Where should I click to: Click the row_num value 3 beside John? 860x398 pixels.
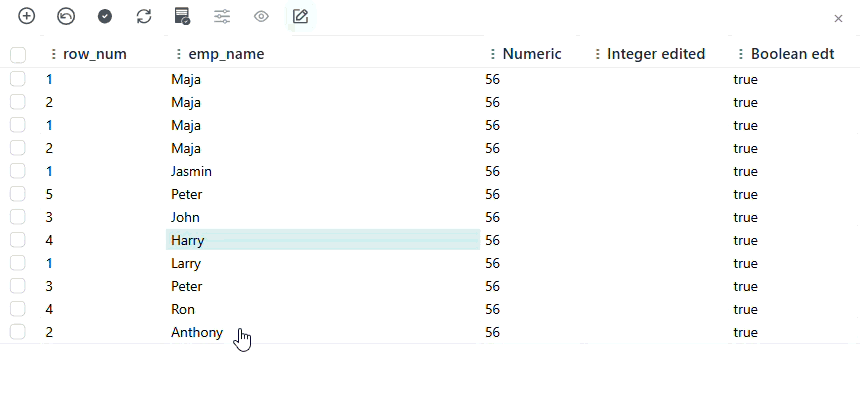point(49,217)
